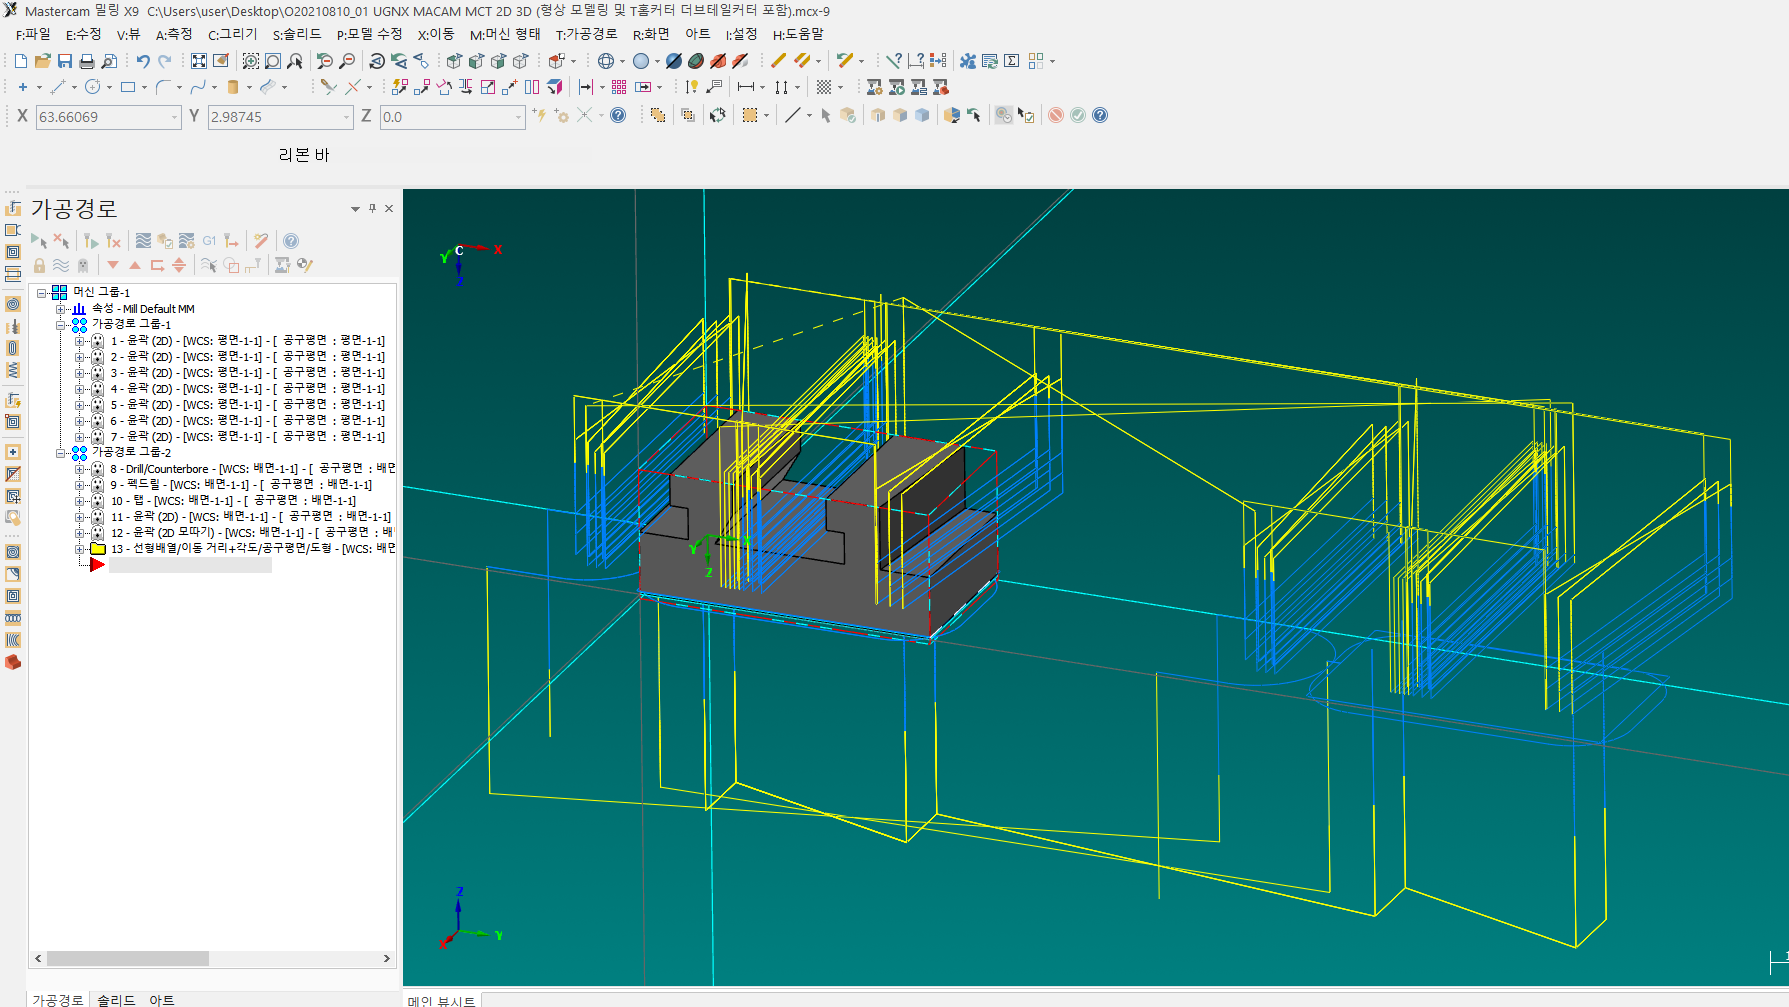Toggle ghost posting for selected operations
The width and height of the screenshot is (1789, 1007).
83,265
